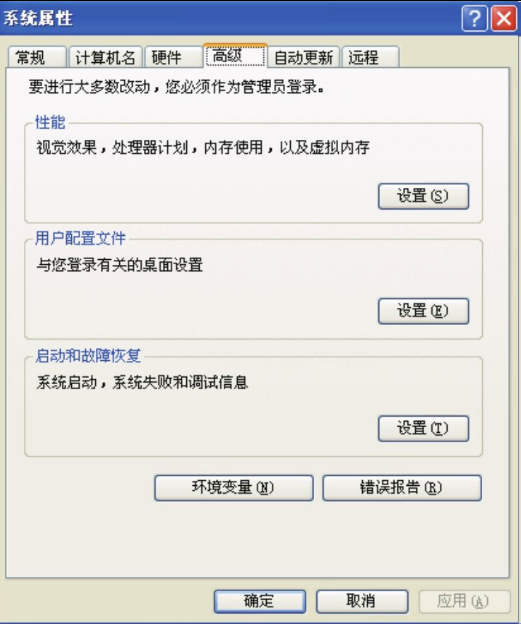Screen dimensions: 521x624
Task: Switch to the 常规 tab
Action: pos(37,57)
